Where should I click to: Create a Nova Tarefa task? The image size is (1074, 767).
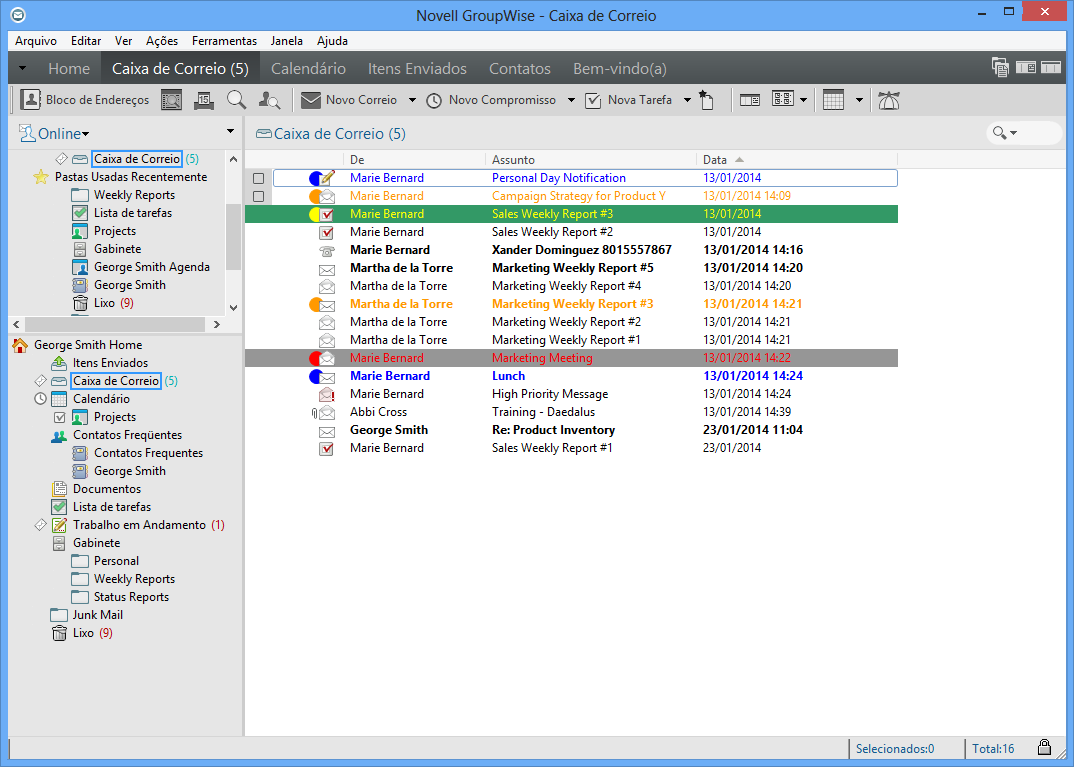click(628, 100)
